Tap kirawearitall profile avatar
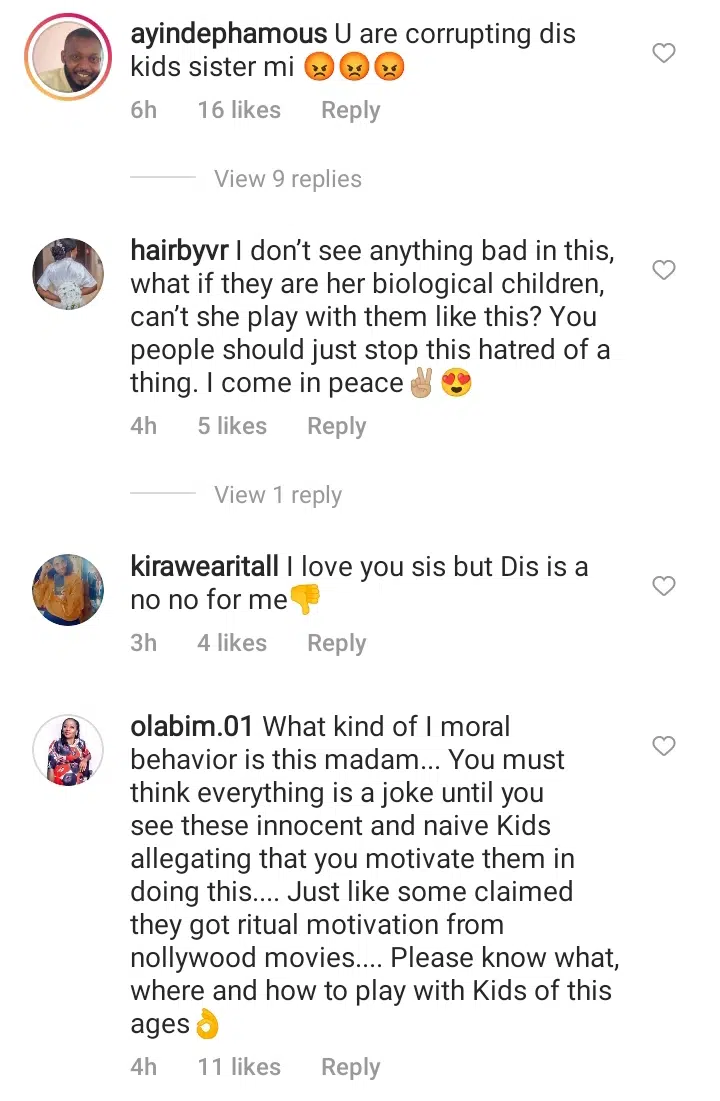The image size is (720, 1101). (x=68, y=590)
